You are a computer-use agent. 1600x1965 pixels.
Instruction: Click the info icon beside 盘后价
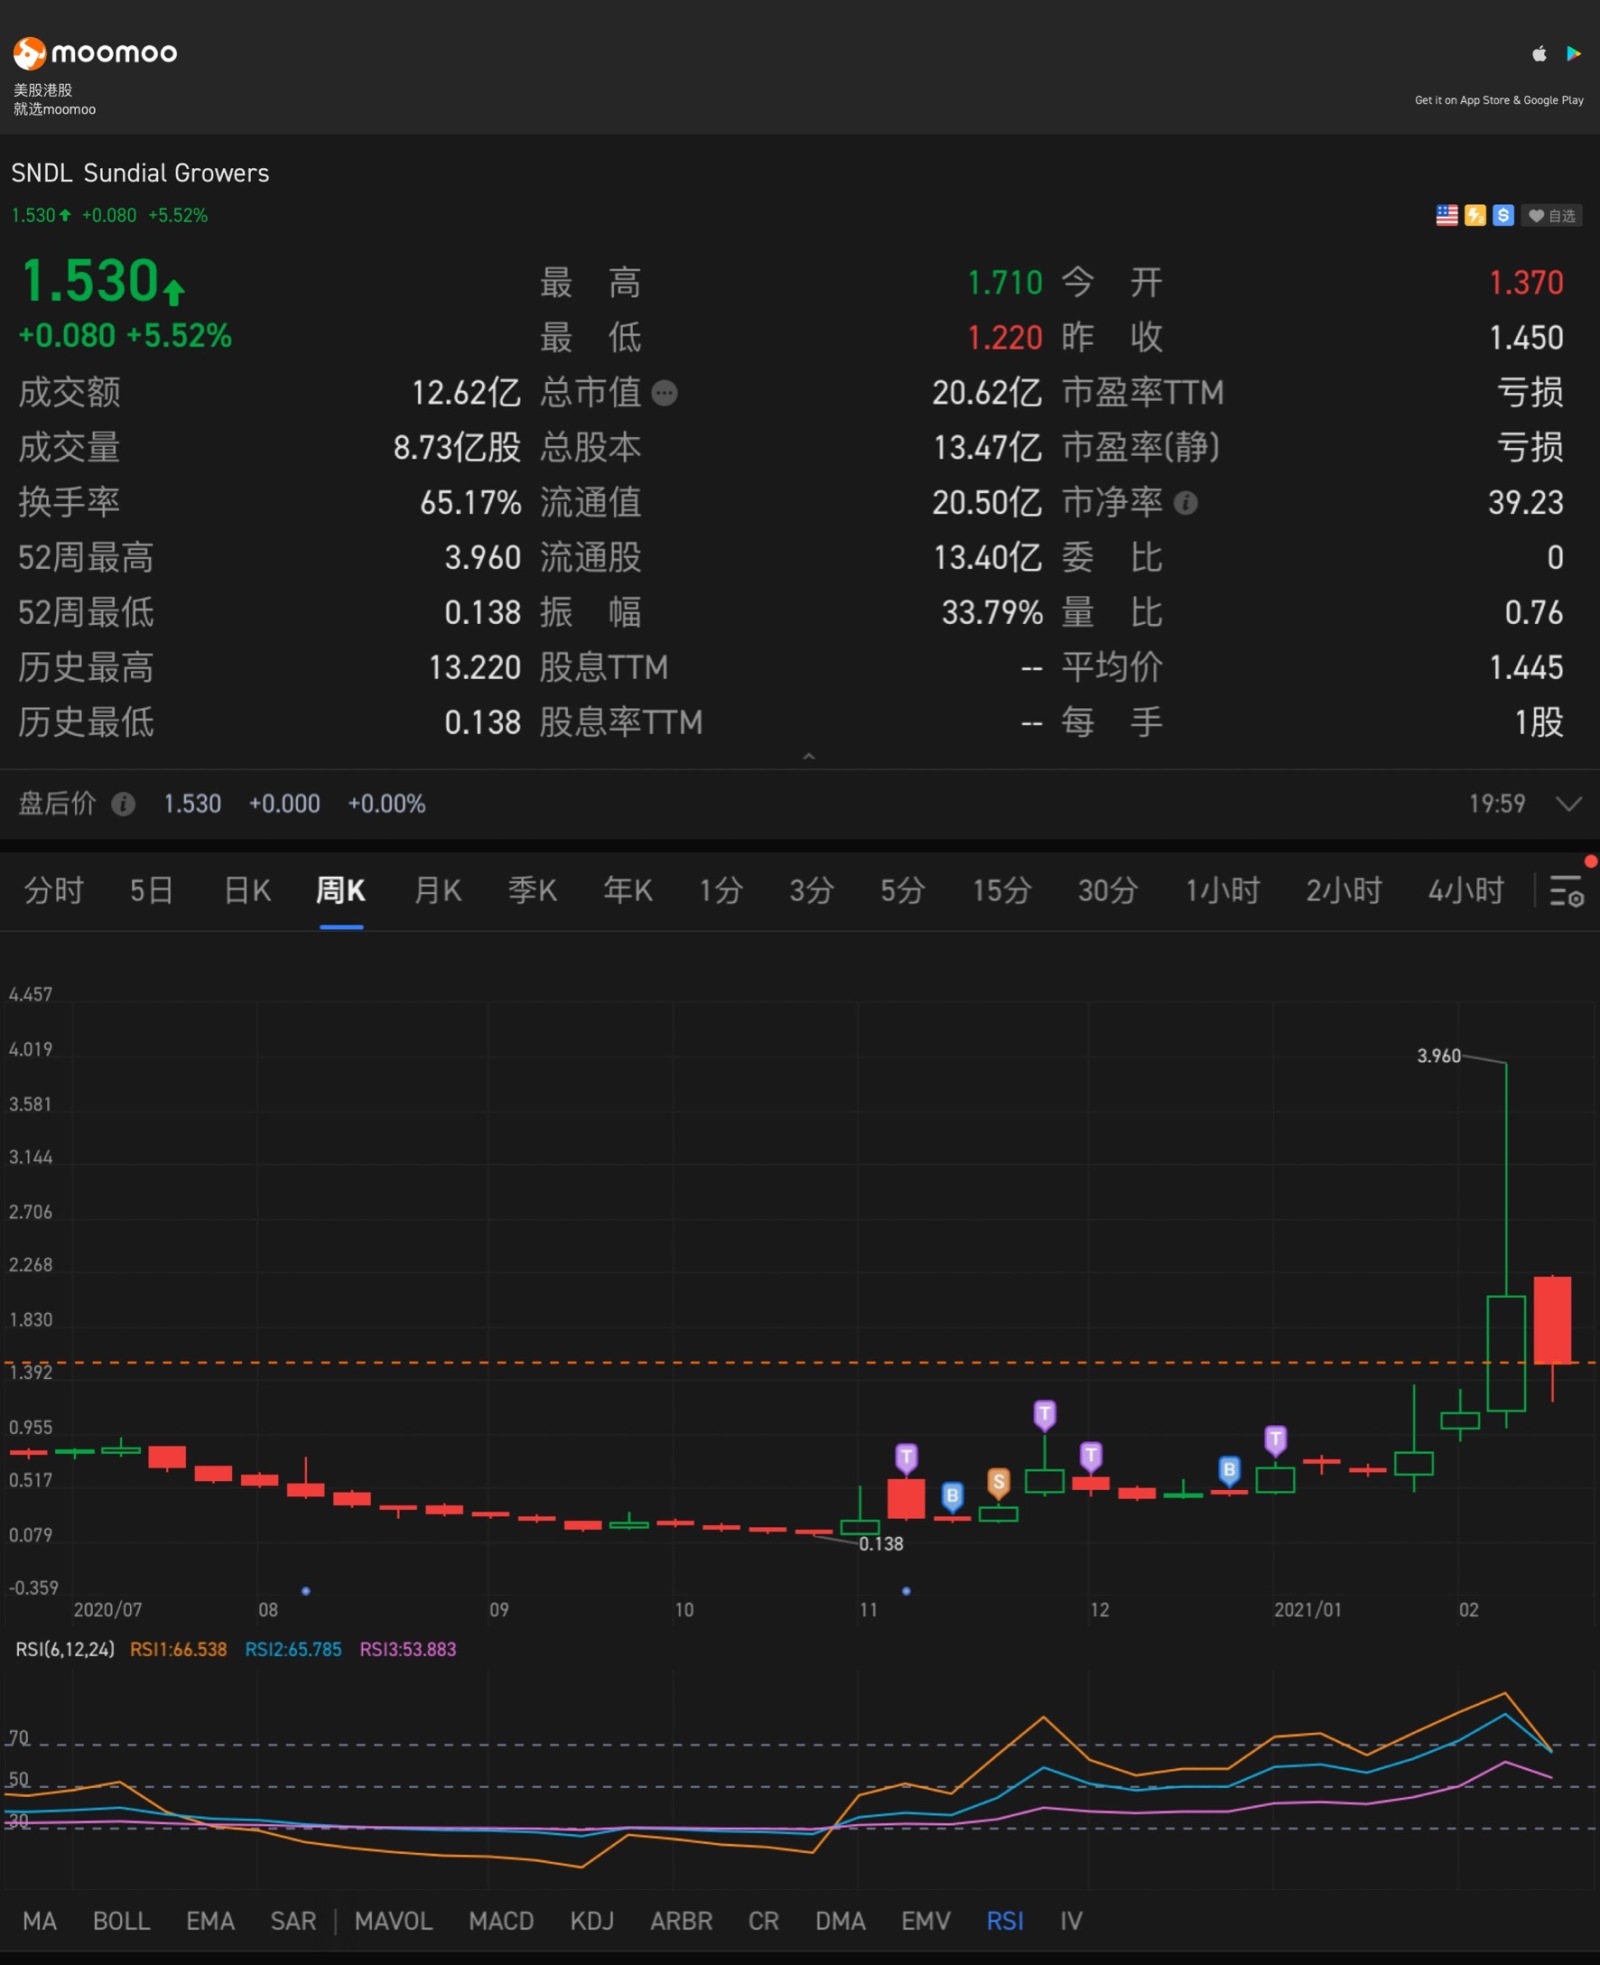[123, 804]
